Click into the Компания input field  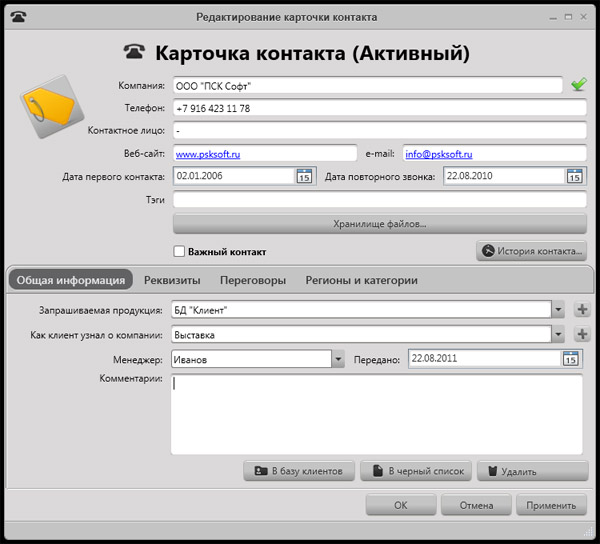click(x=368, y=86)
